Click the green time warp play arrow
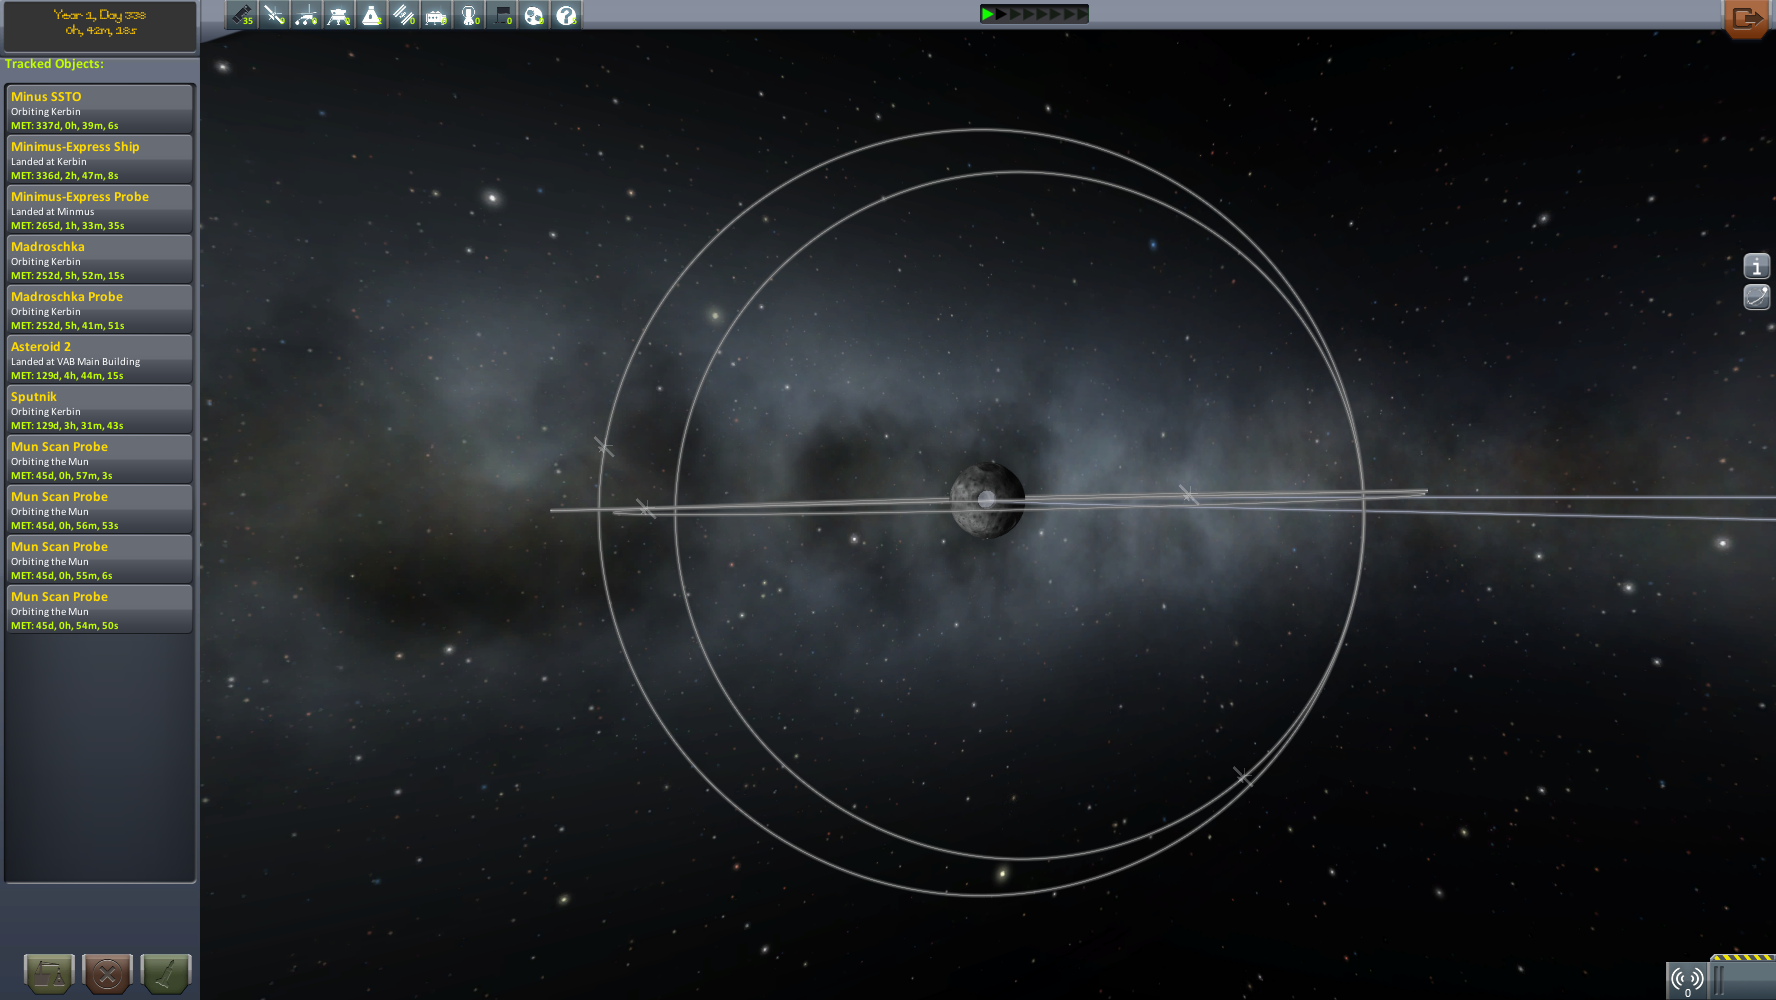Viewport: 1776px width, 1000px height. (987, 14)
